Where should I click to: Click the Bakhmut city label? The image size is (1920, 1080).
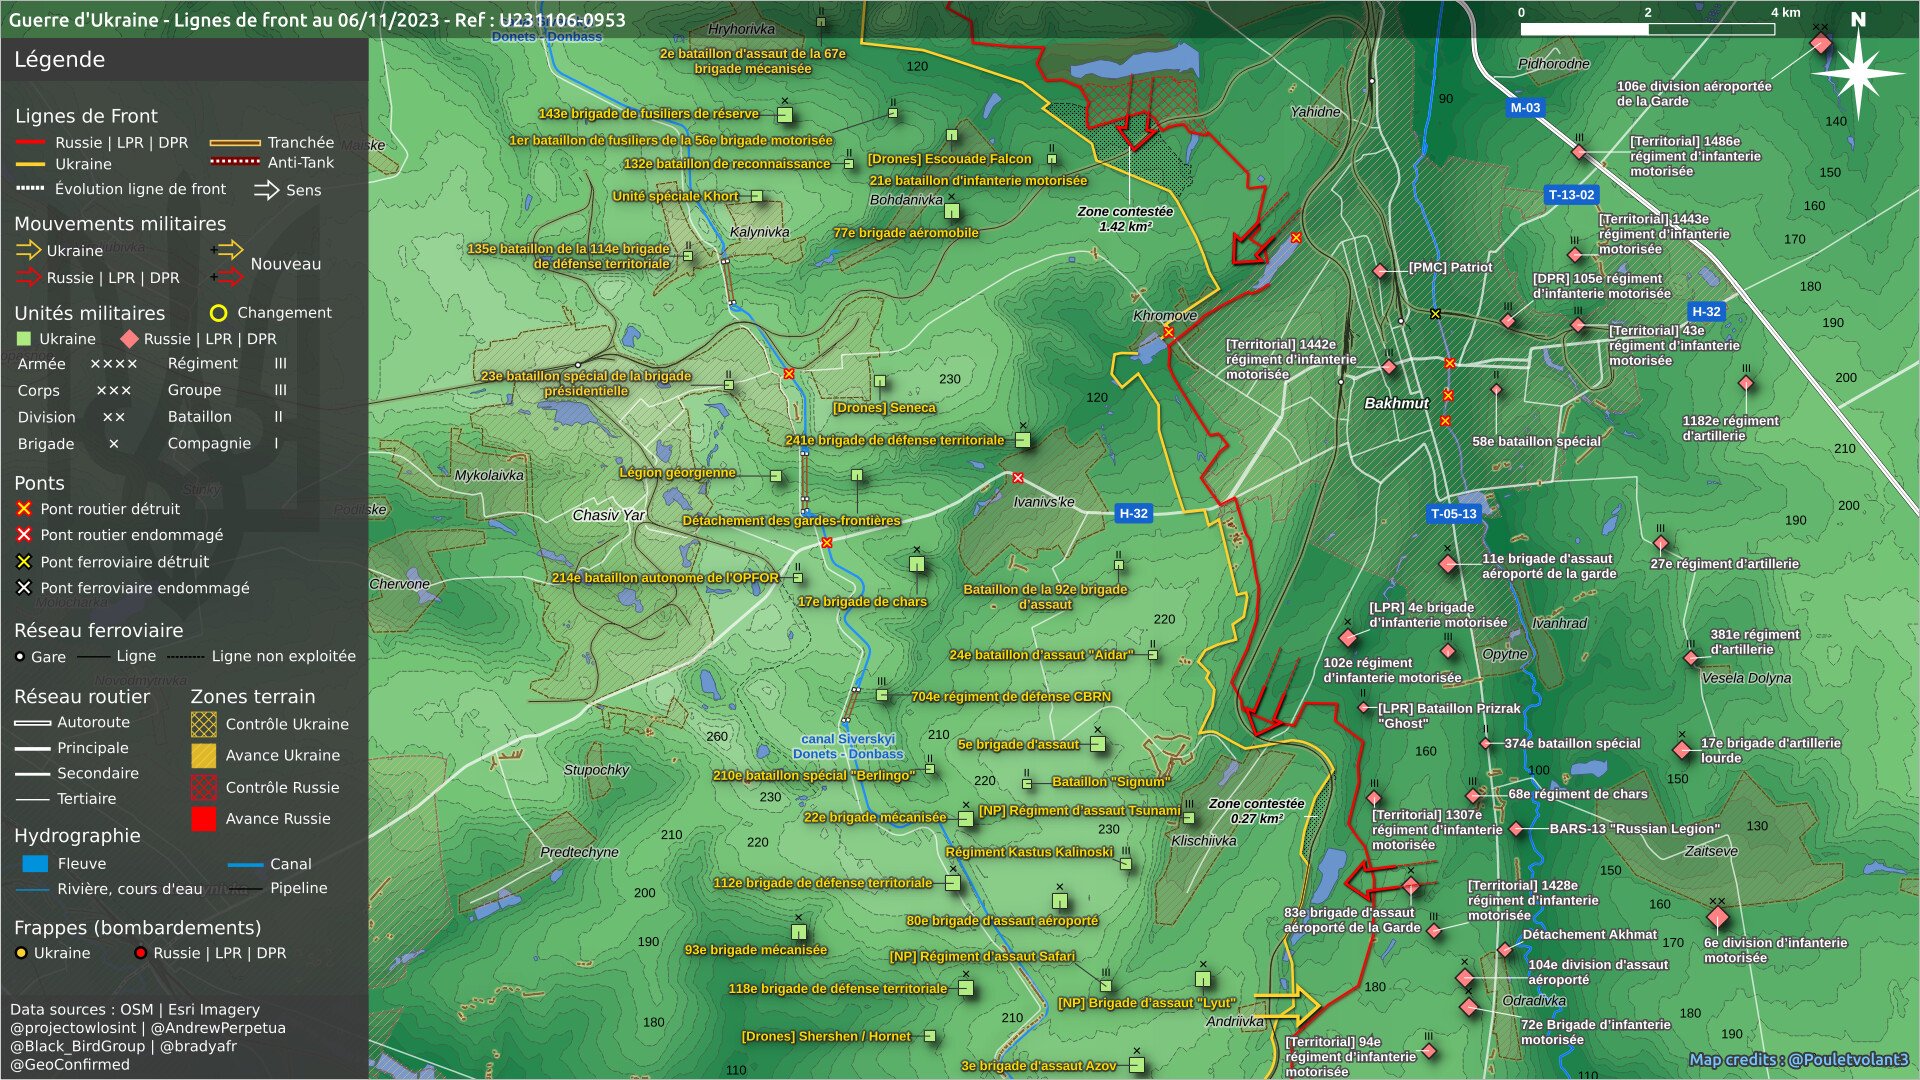[1396, 403]
